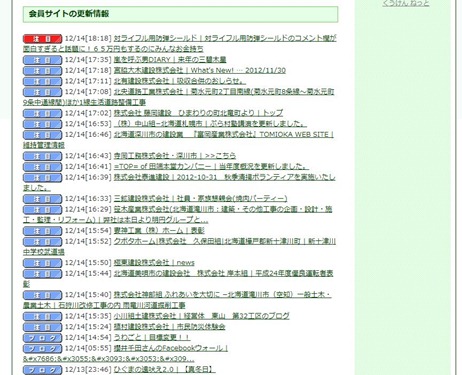The image size is (462, 375).
Task: Open the ひまわりの町北竜町より トップ link
Action: [198, 113]
